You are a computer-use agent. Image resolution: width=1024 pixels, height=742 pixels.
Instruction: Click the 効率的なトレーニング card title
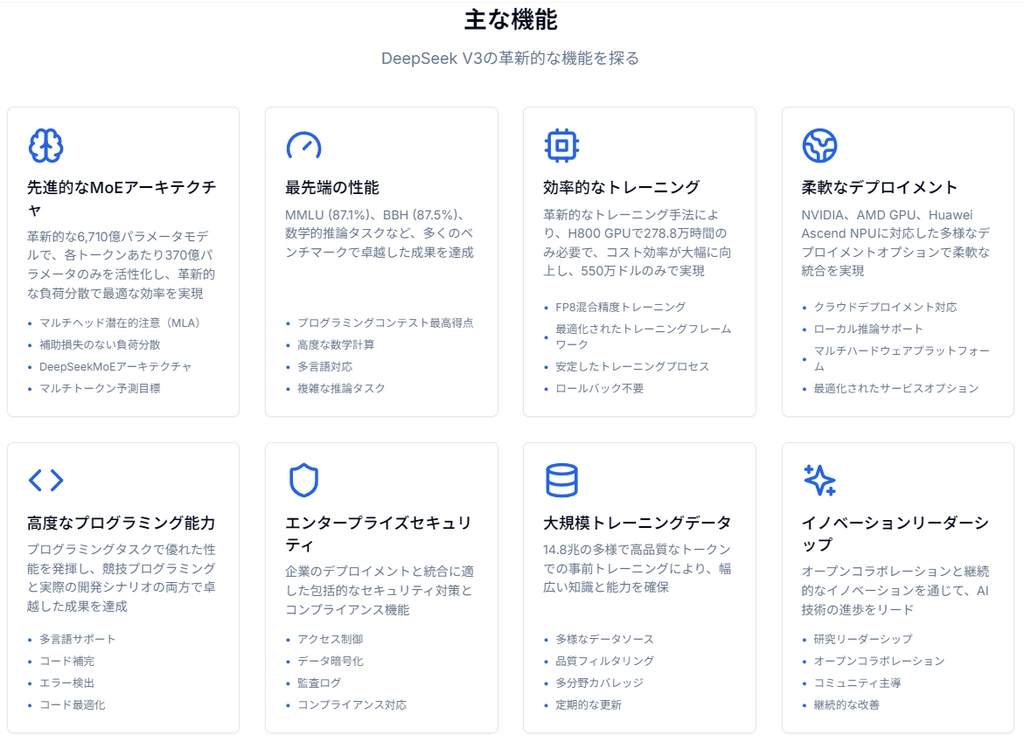point(621,187)
